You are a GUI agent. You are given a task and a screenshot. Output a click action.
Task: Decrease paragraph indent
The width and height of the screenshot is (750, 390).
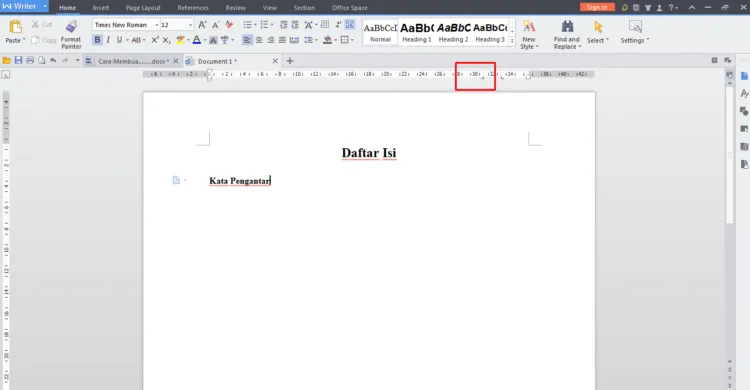[284, 25]
